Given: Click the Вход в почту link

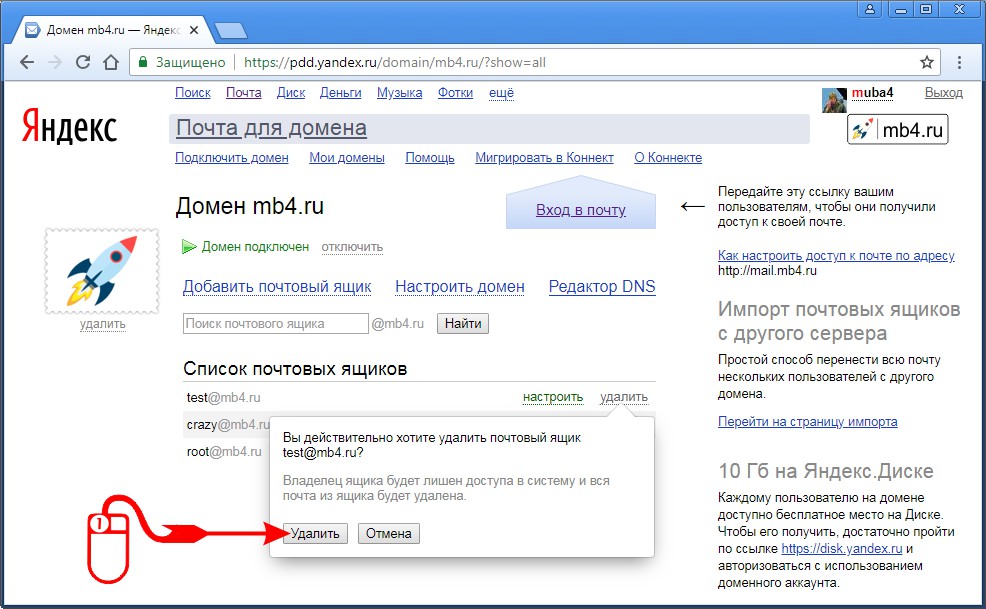Looking at the screenshot, I should tap(580, 210).
